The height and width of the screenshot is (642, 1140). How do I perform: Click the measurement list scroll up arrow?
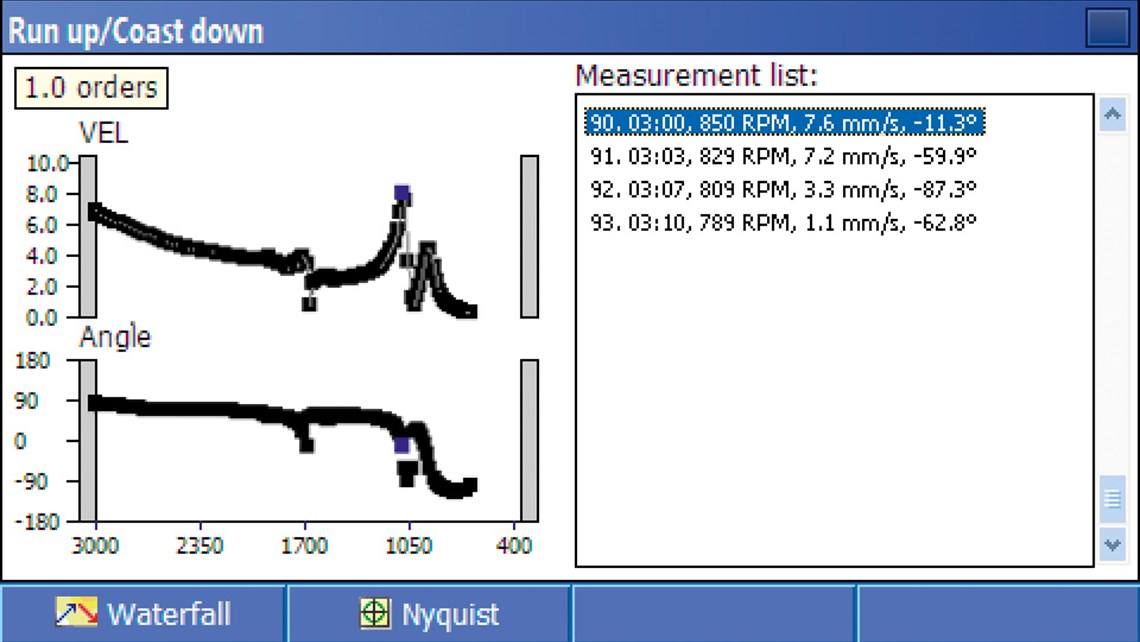tap(1112, 115)
